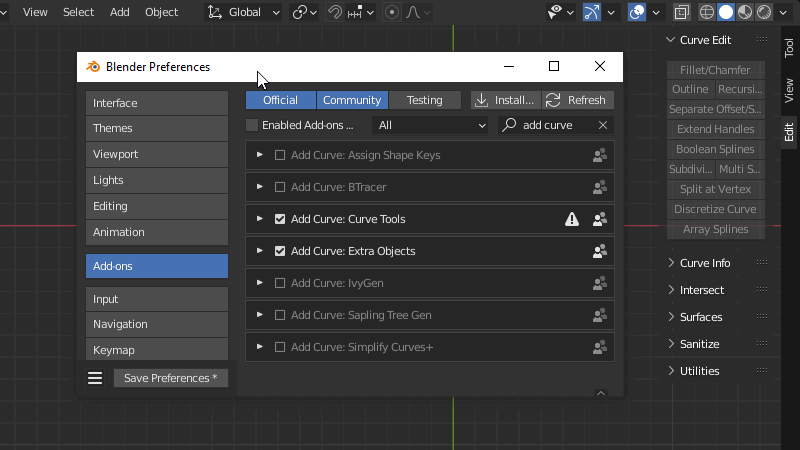The image size is (800, 450).
Task: Clear the add-on search text
Action: (603, 125)
